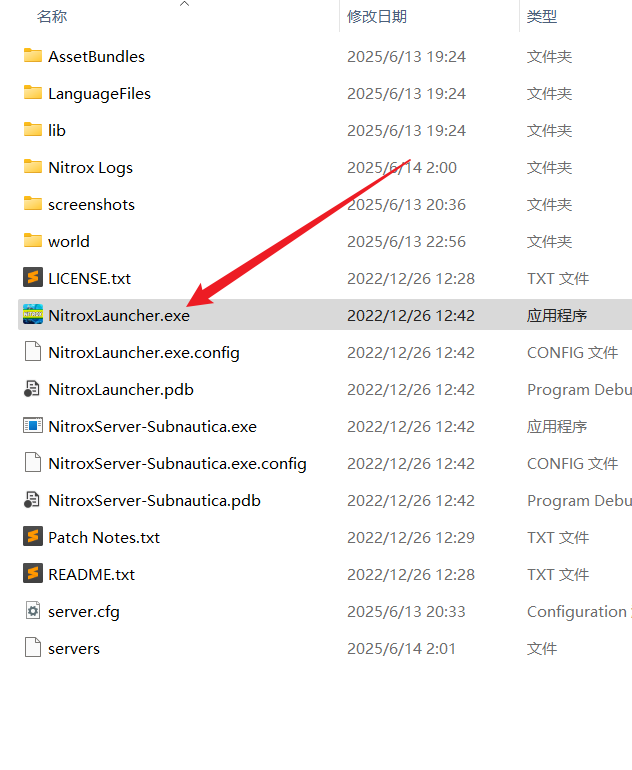Click the LICENSE.txt Sublime file icon
Screen dimensions: 632x770
click(x=33, y=277)
